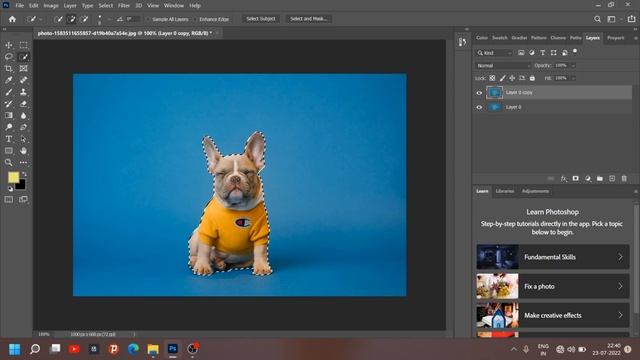This screenshot has width=640, height=360.
Task: Select the Quick Selection tool in toolbox
Action: pos(23,57)
